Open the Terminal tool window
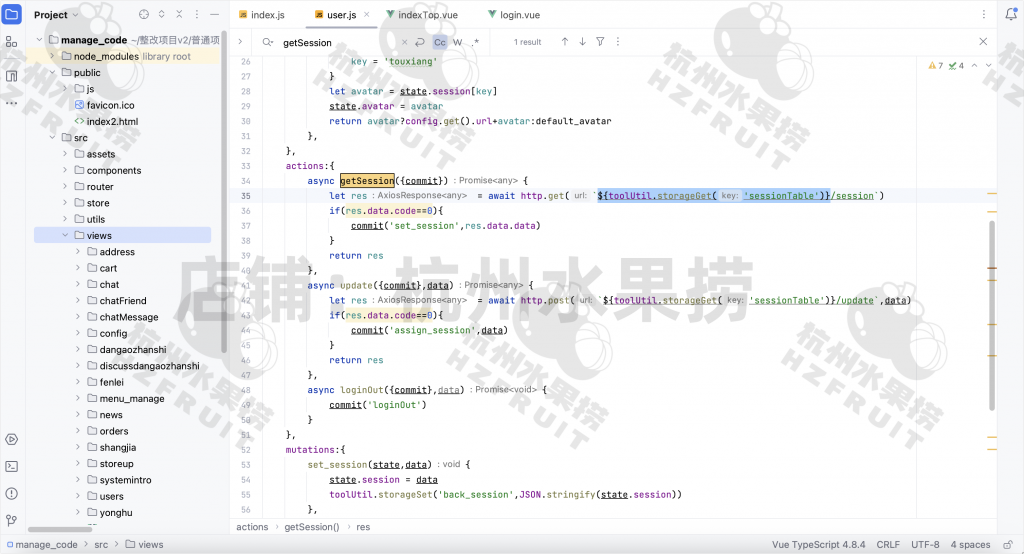This screenshot has height=554, width=1024. click(11, 466)
